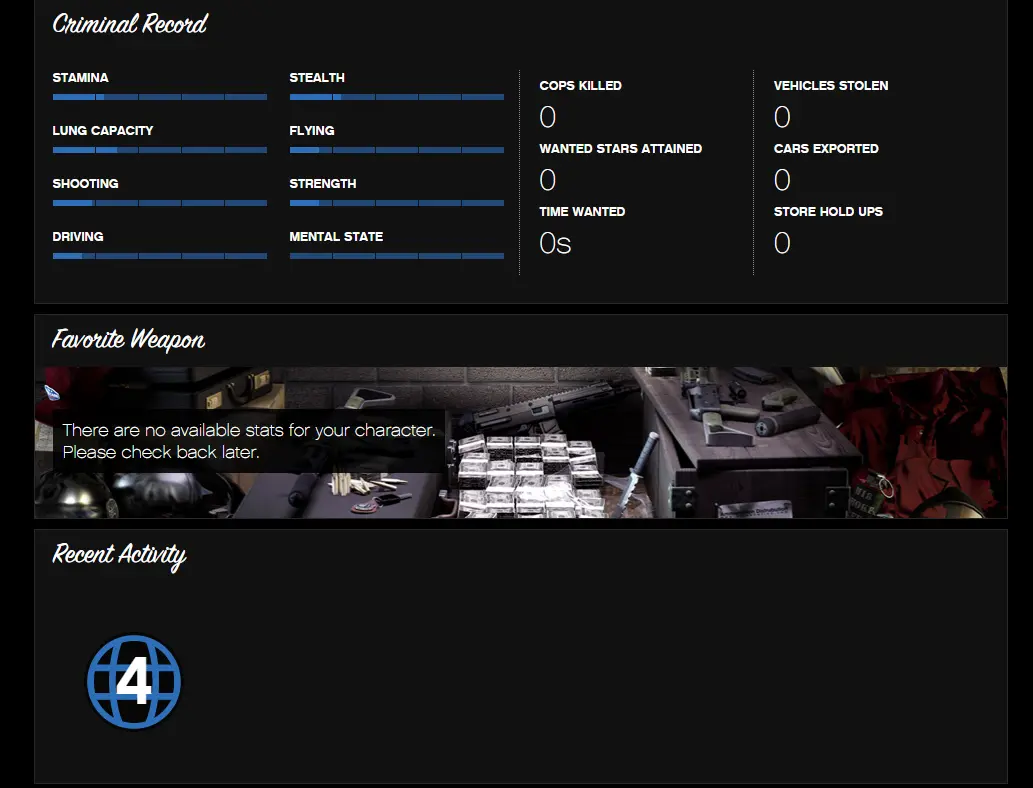Click the Stamina progress bar
The width and height of the screenshot is (1033, 788).
[x=159, y=97]
